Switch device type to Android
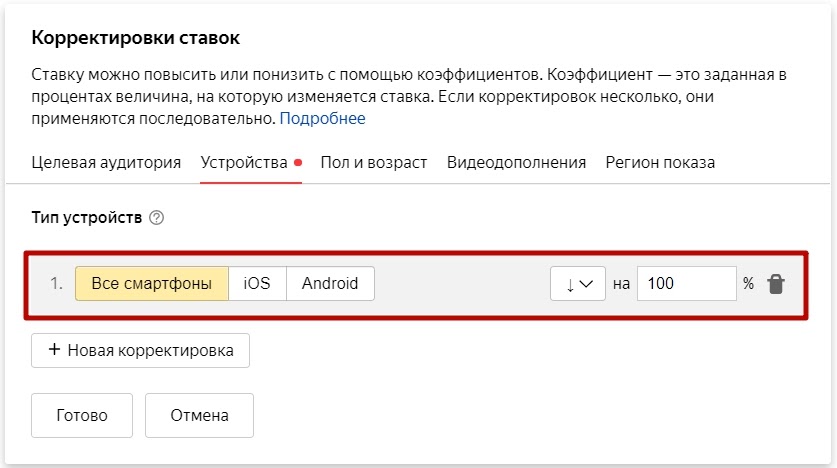 330,283
